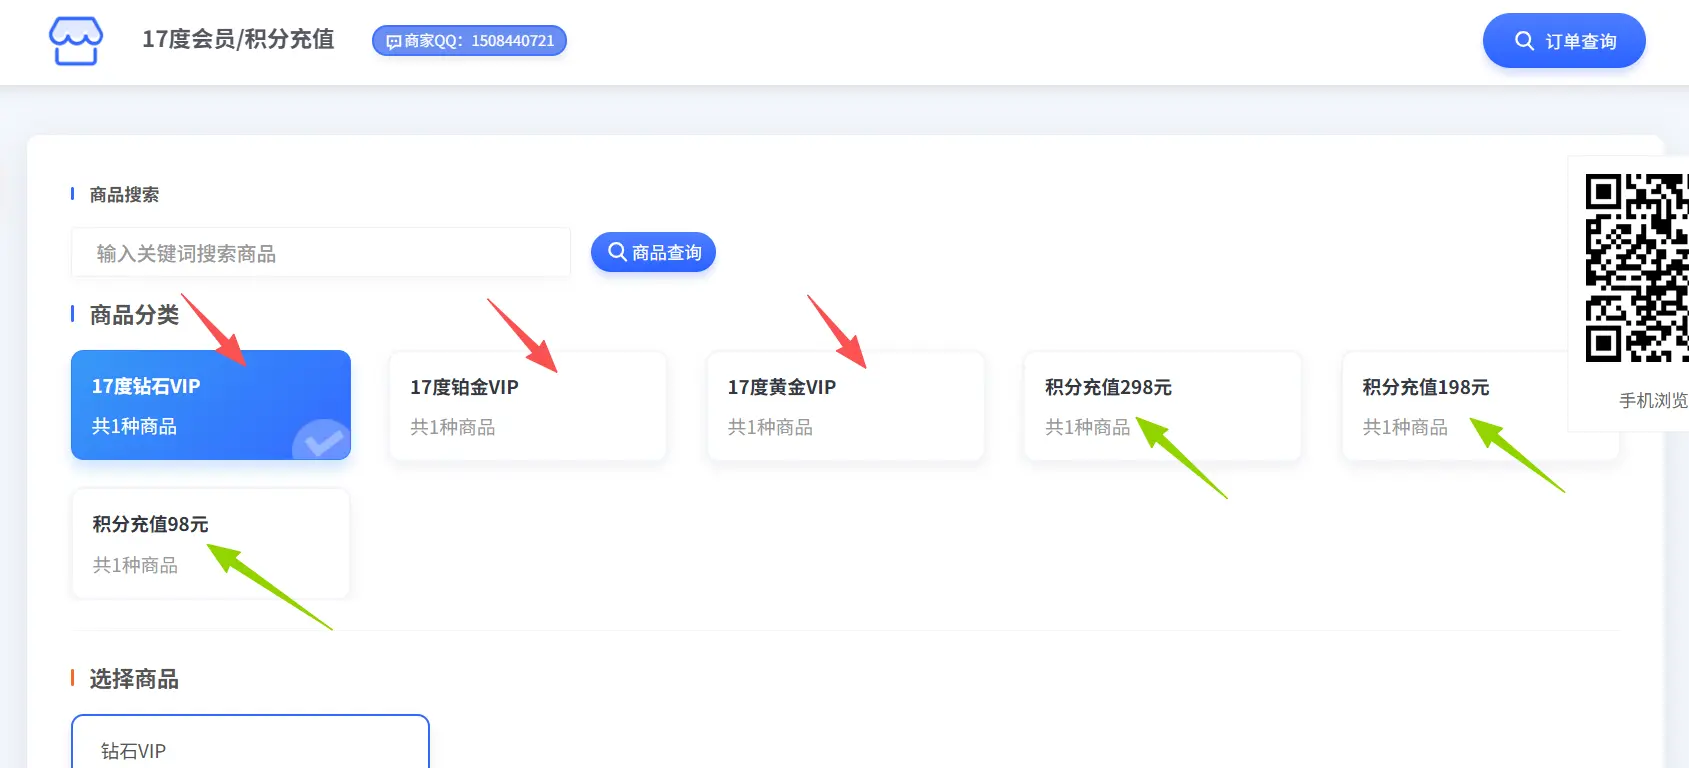Click the magnifier icon in 商品查询 button
Screen dimensions: 1689x768
click(x=617, y=252)
